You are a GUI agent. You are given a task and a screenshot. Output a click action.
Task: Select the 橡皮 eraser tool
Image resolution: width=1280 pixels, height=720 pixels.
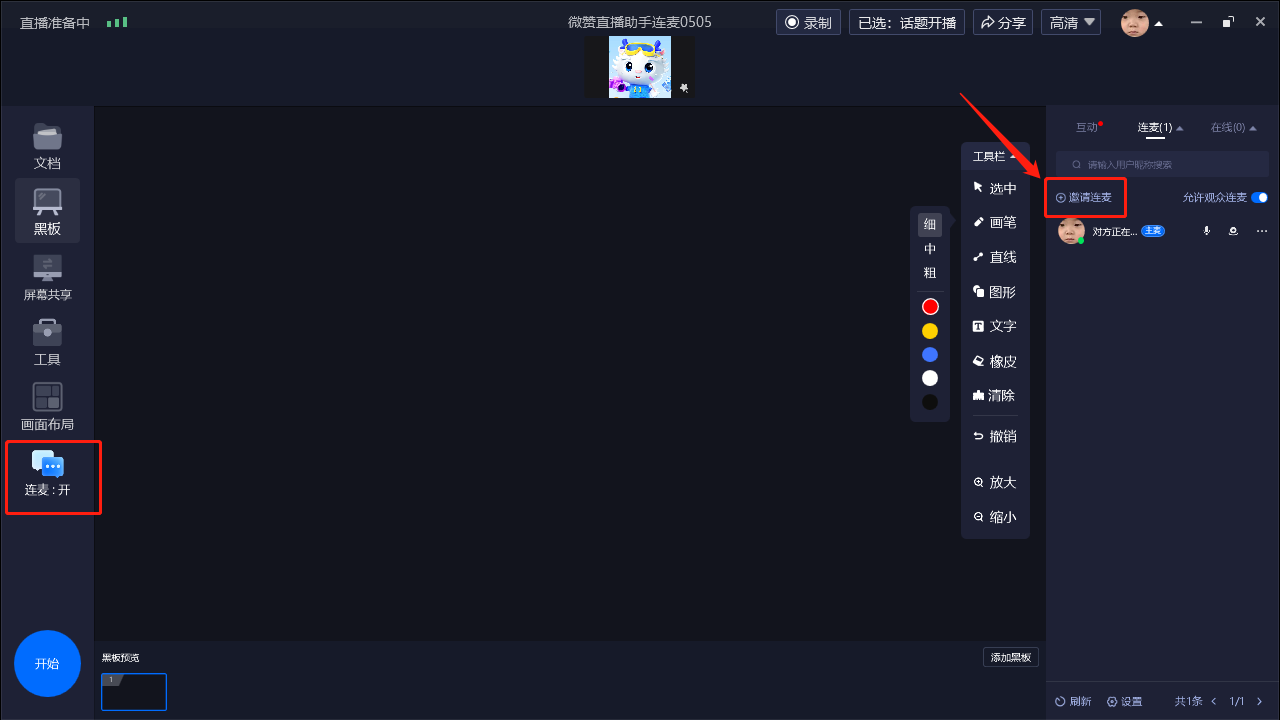(994, 361)
